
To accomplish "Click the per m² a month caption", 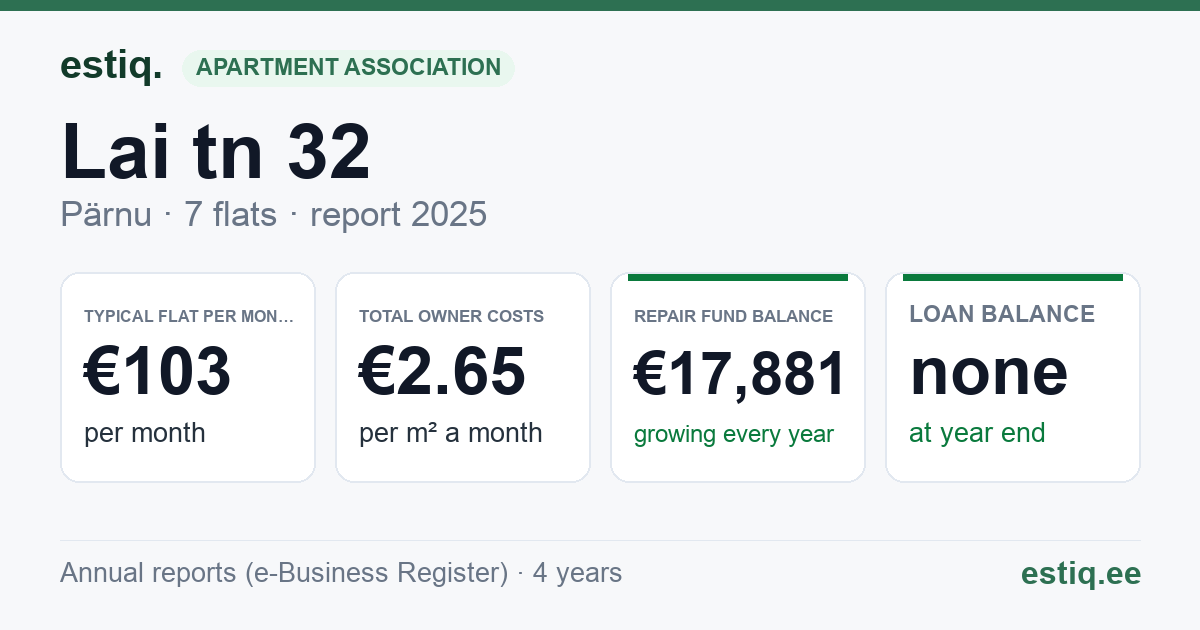I will click(451, 433).
